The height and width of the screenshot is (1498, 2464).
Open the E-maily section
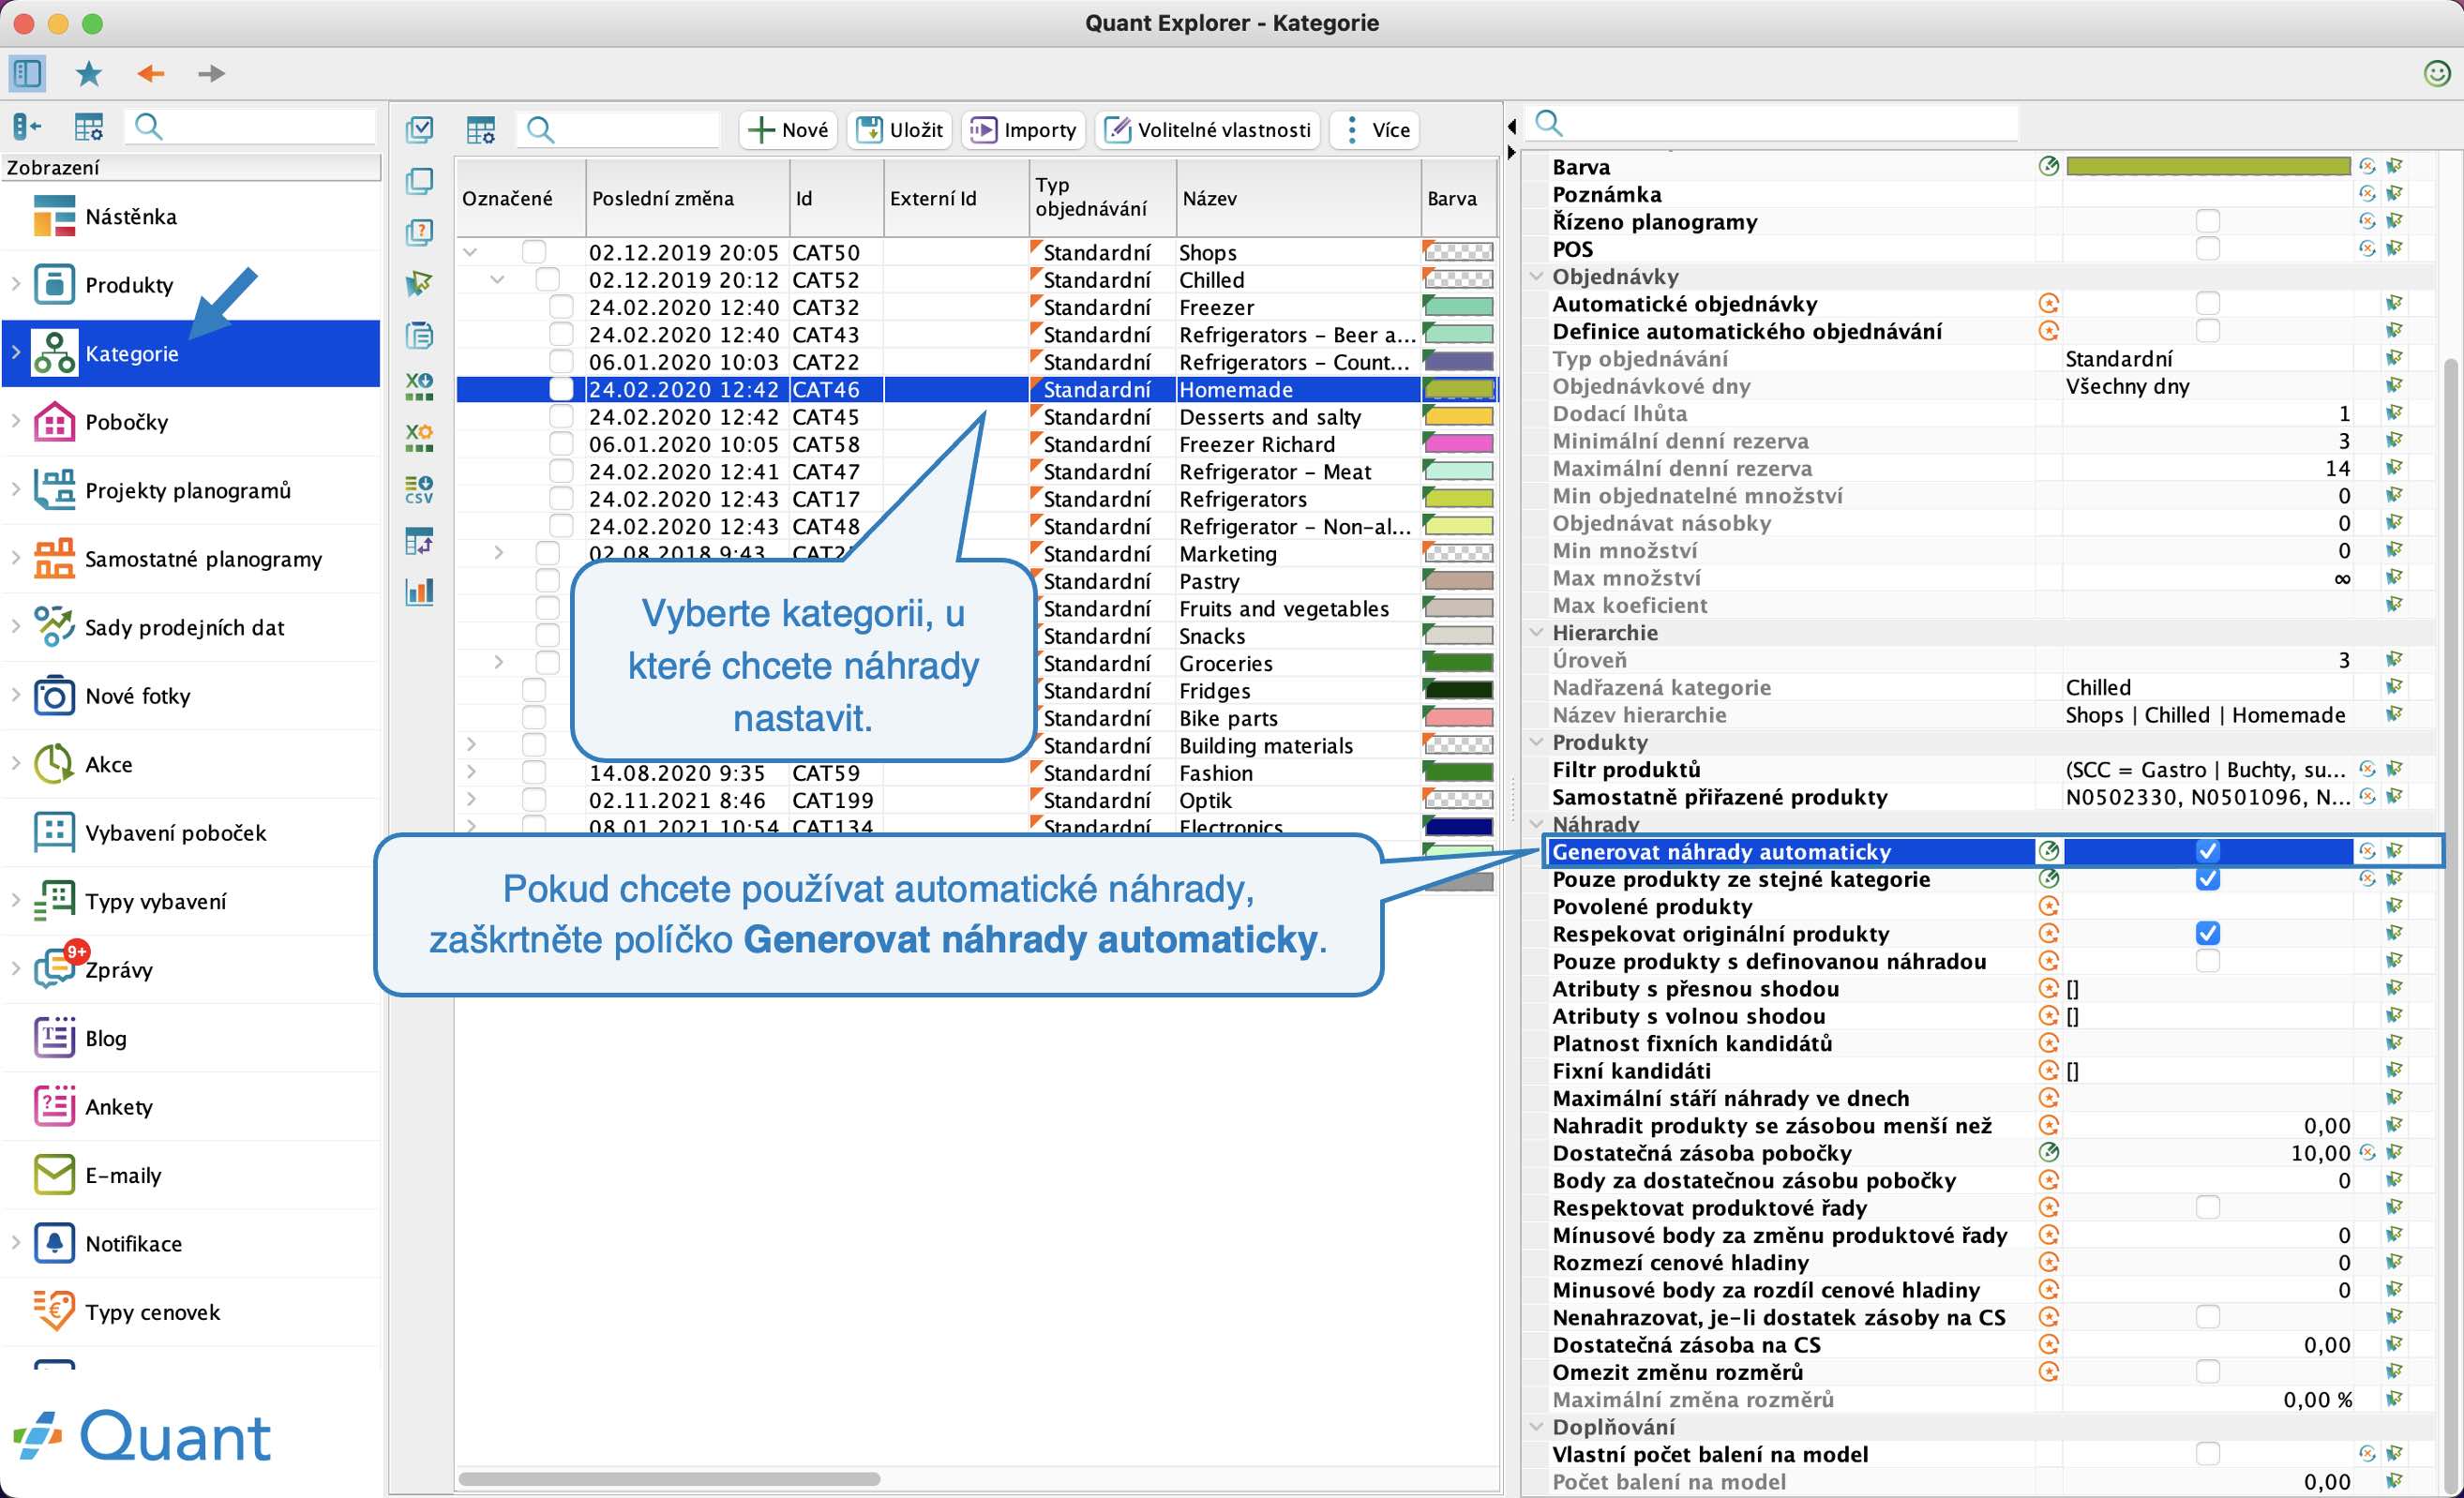(x=191, y=1175)
